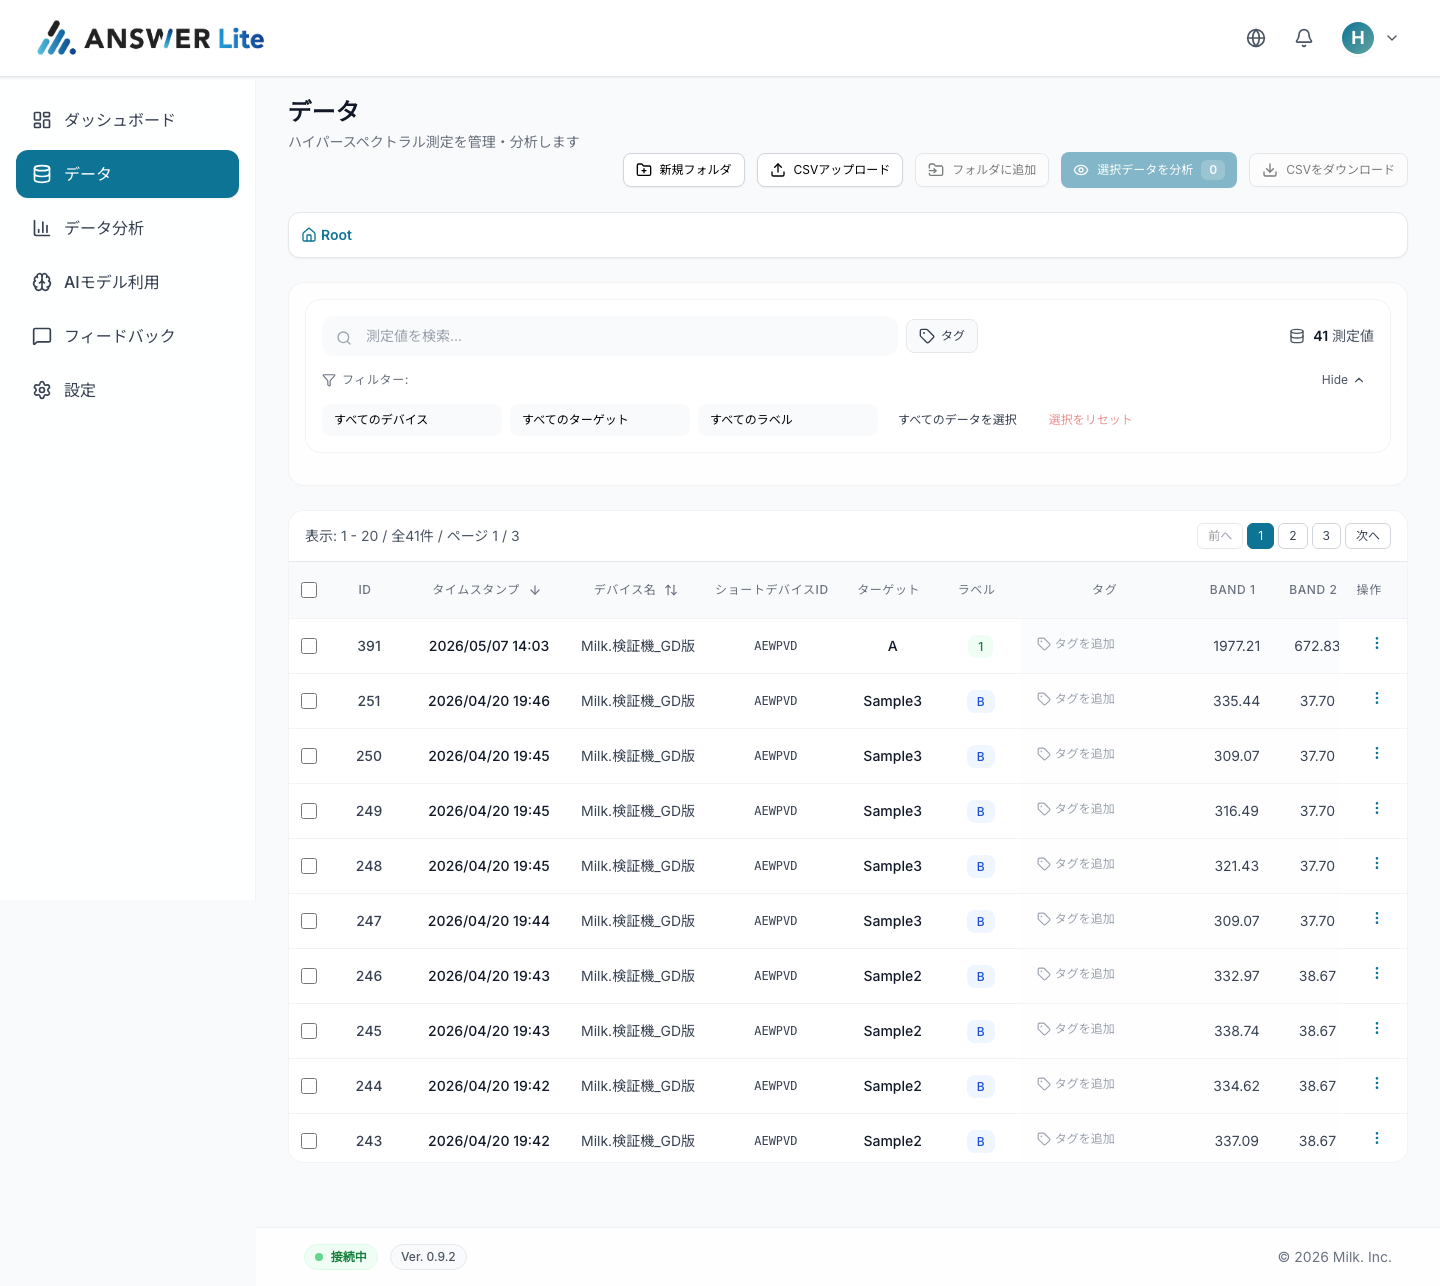Select the データ sidebar item
This screenshot has width=1440, height=1286.
pyautogui.click(x=127, y=174)
